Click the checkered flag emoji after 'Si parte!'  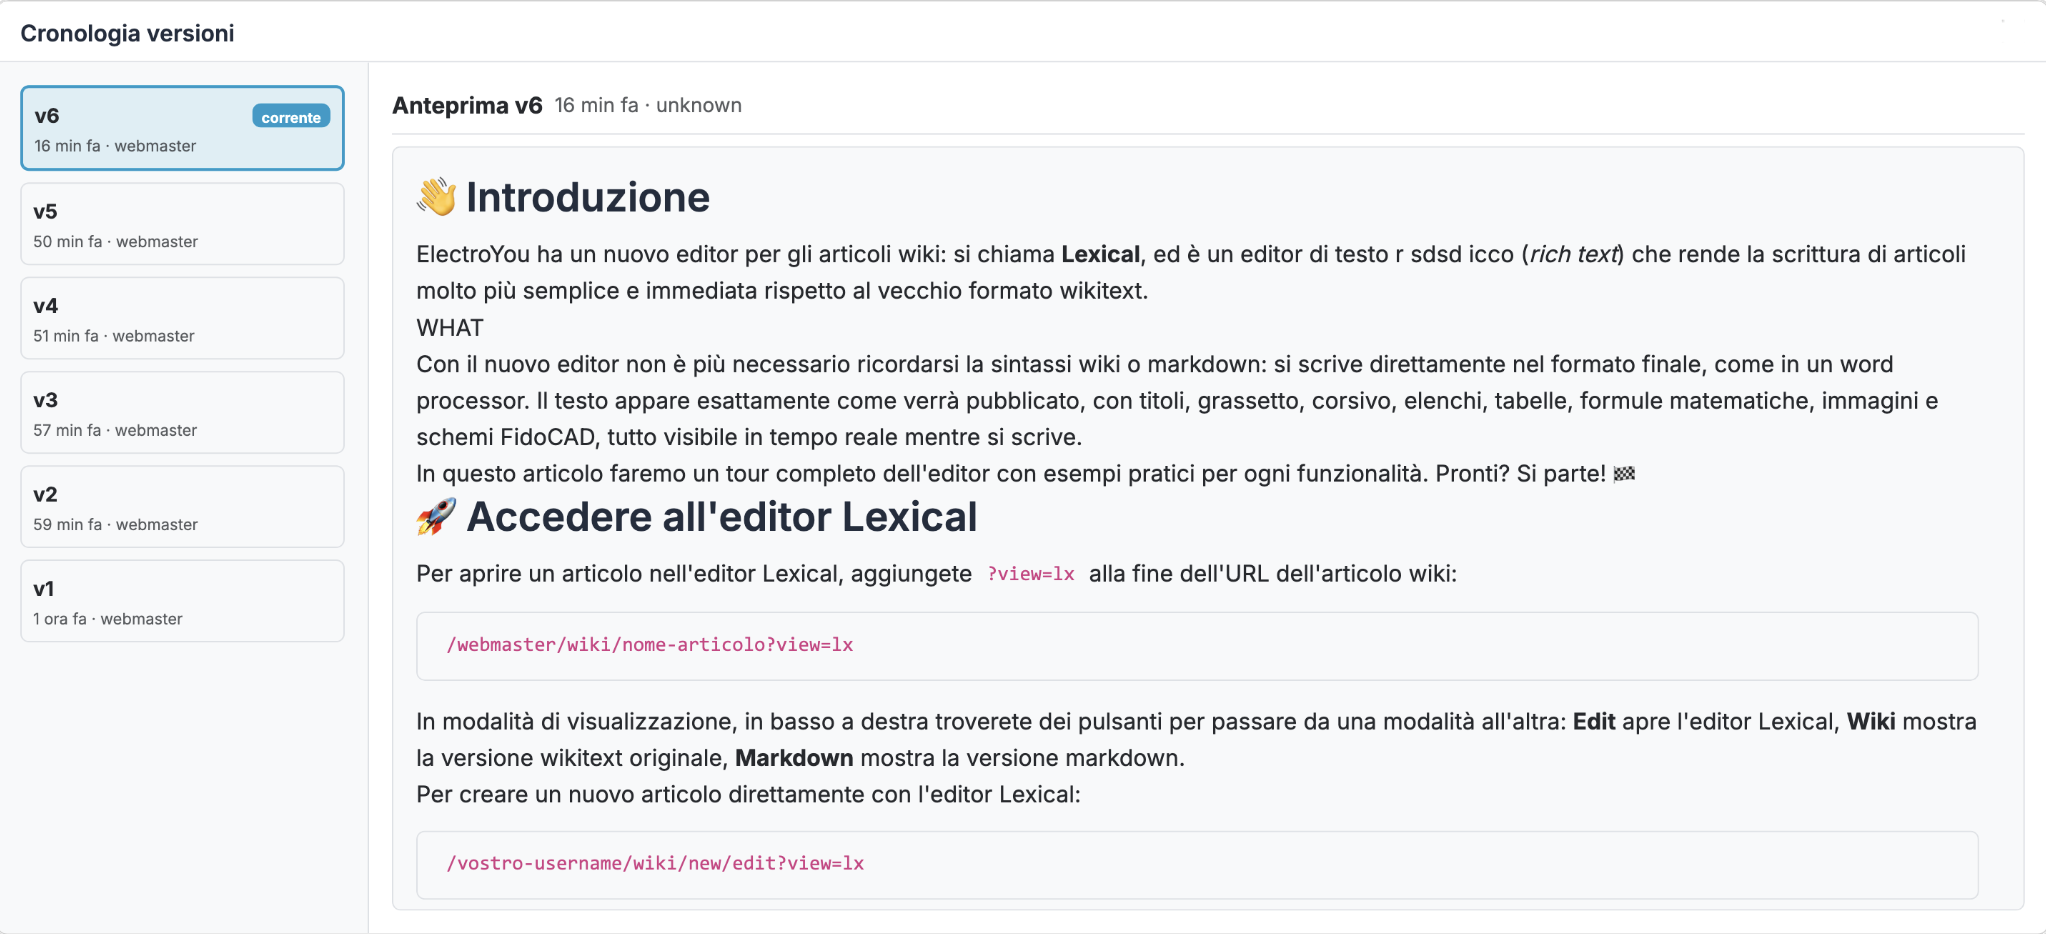(1624, 473)
